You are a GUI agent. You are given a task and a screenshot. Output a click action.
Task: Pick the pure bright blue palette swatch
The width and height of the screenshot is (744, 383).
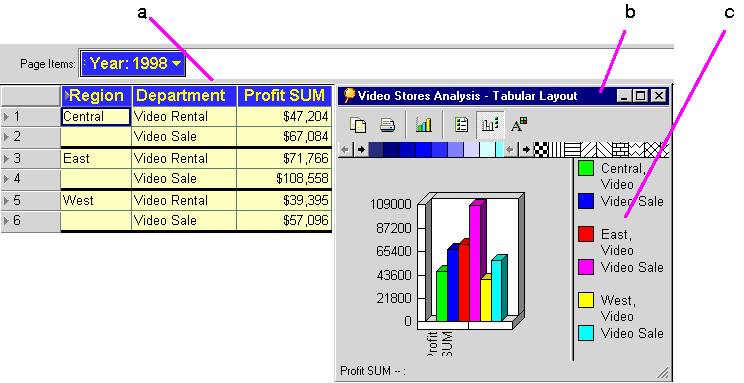(x=423, y=150)
